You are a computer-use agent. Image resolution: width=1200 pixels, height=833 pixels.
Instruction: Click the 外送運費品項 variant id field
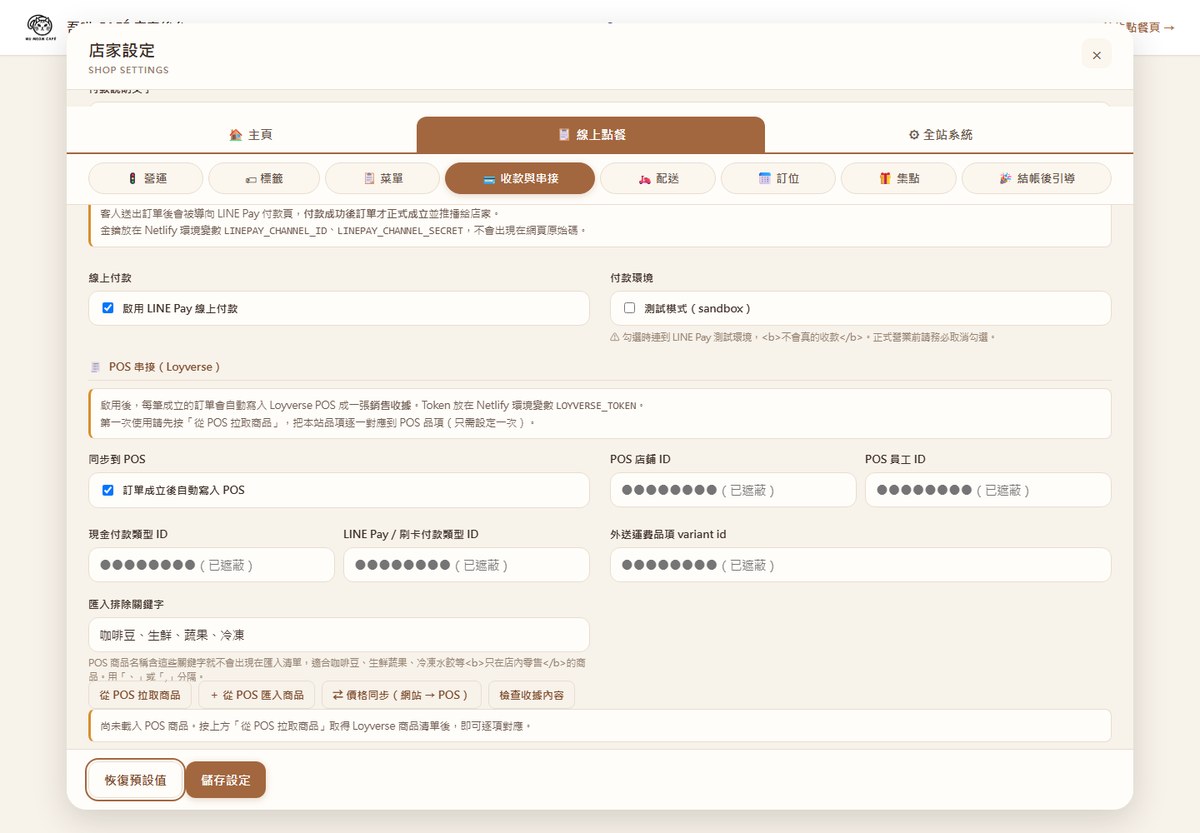[861, 565]
